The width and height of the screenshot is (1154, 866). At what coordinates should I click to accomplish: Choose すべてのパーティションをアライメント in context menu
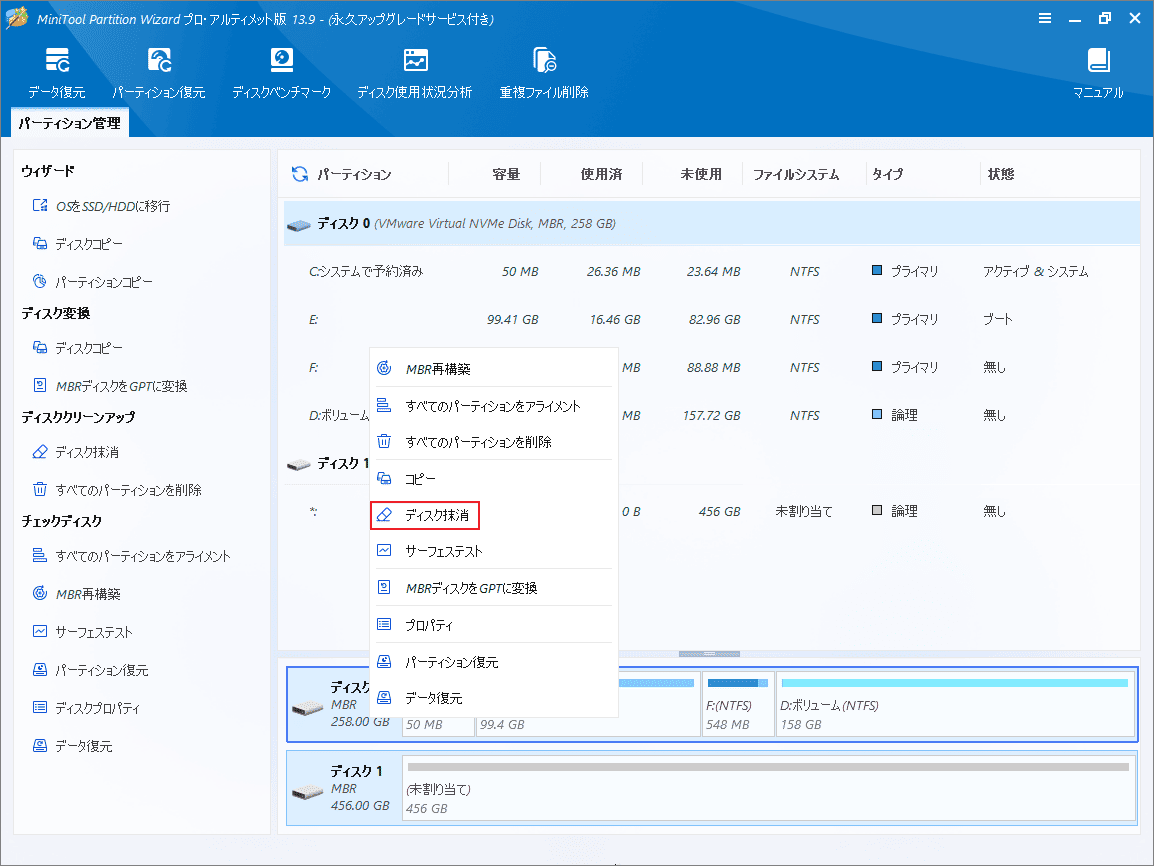(x=494, y=405)
